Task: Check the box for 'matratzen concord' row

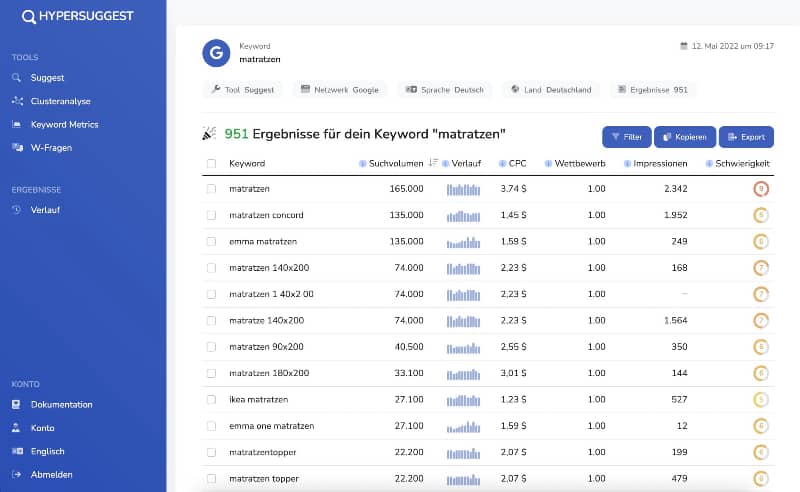Action: [211, 215]
